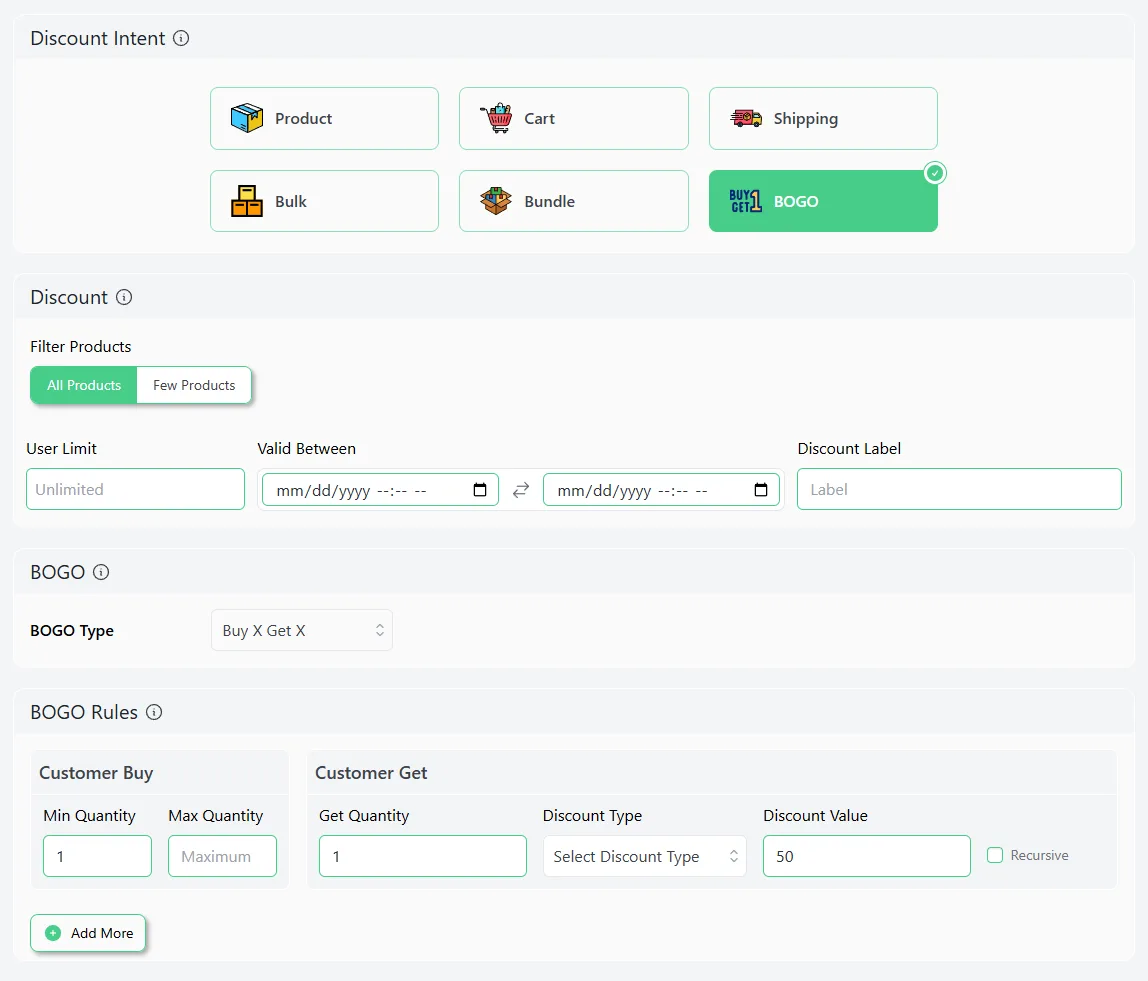Click the info icon beside BOGO heading
The width and height of the screenshot is (1148, 981).
101,572
